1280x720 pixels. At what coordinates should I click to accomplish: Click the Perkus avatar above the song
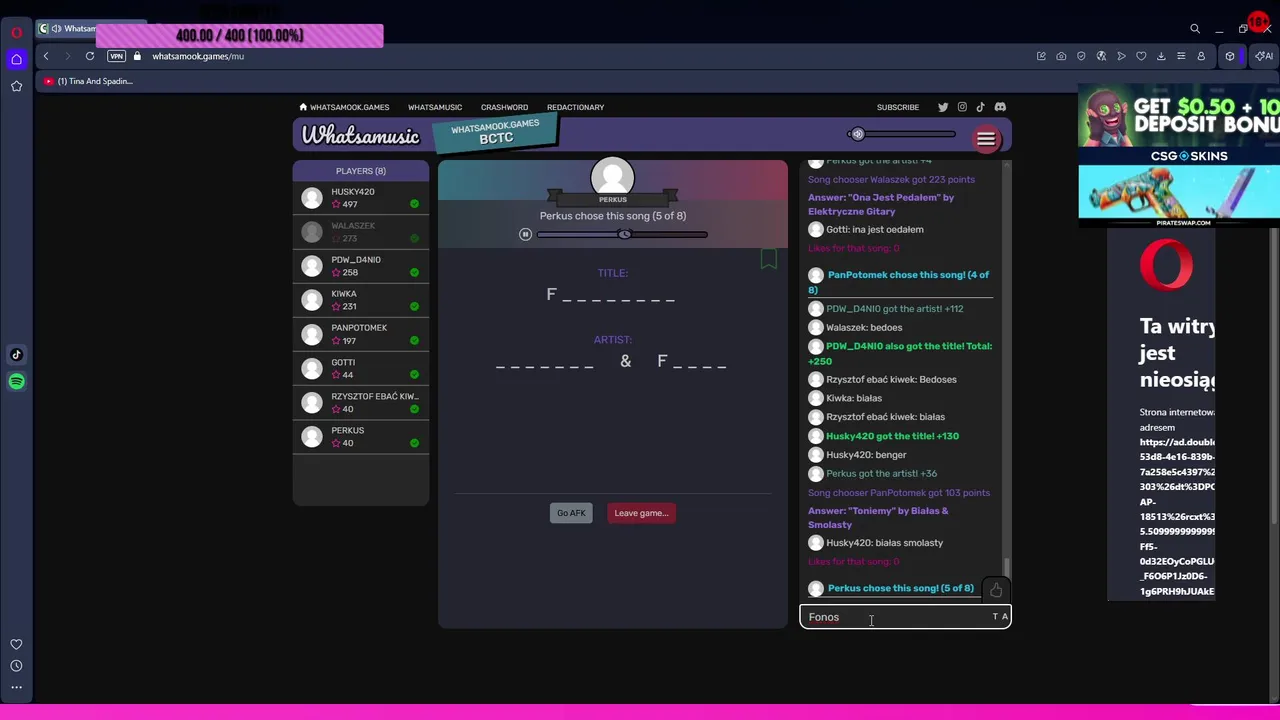[x=612, y=177]
